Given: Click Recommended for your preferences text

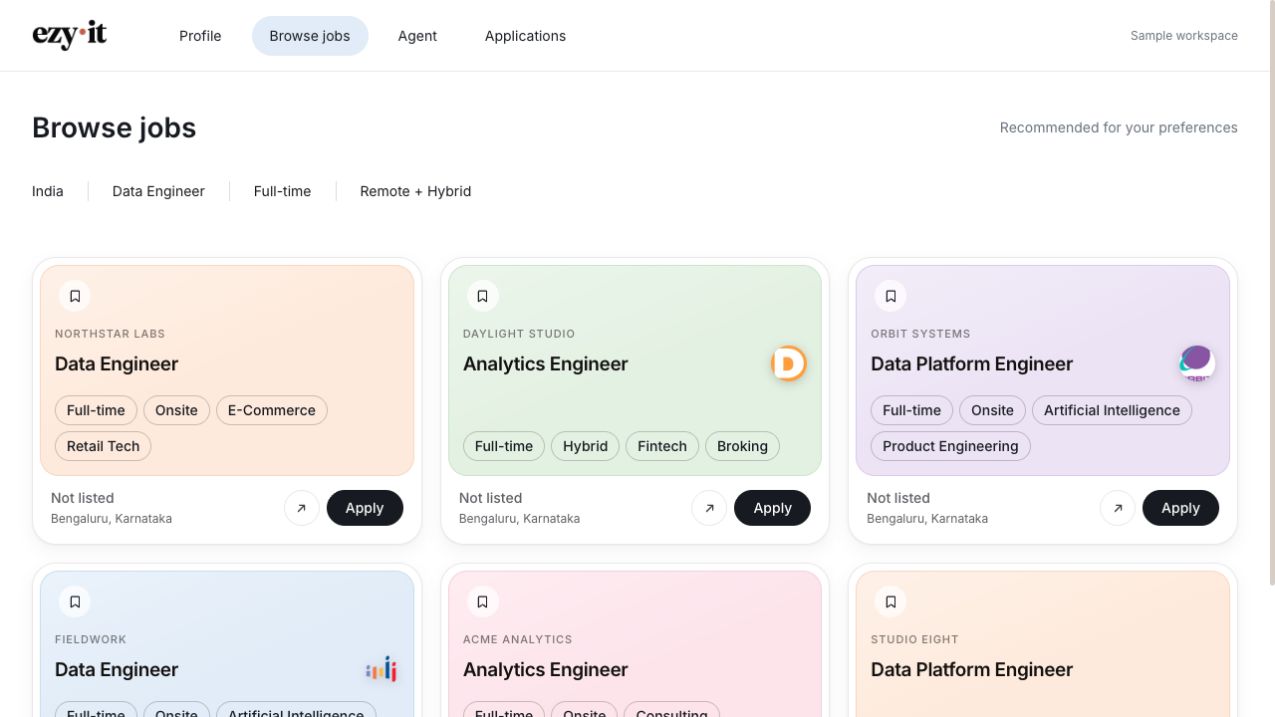Looking at the screenshot, I should [x=1119, y=128].
